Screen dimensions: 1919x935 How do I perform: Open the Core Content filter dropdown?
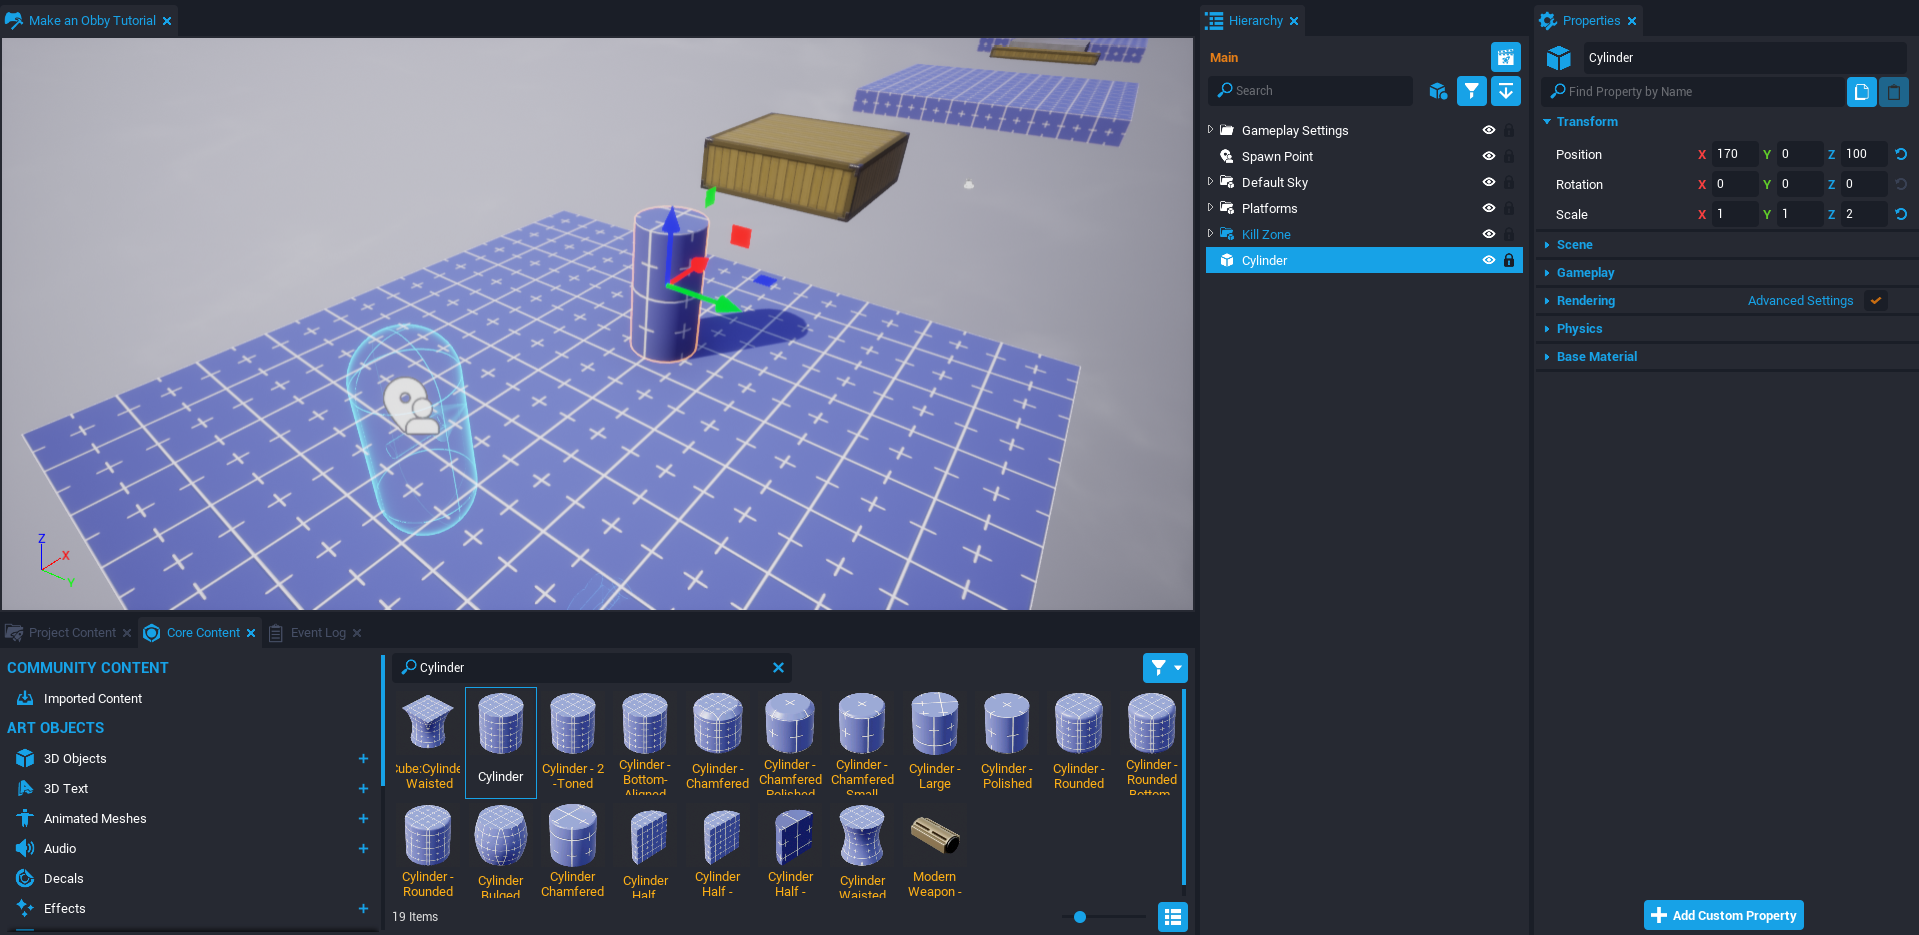click(1165, 667)
